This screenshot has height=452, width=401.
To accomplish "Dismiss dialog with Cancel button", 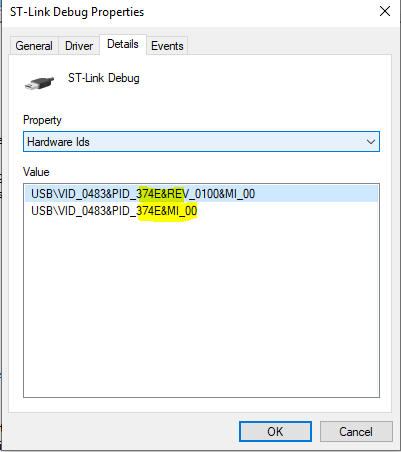I will 356,432.
